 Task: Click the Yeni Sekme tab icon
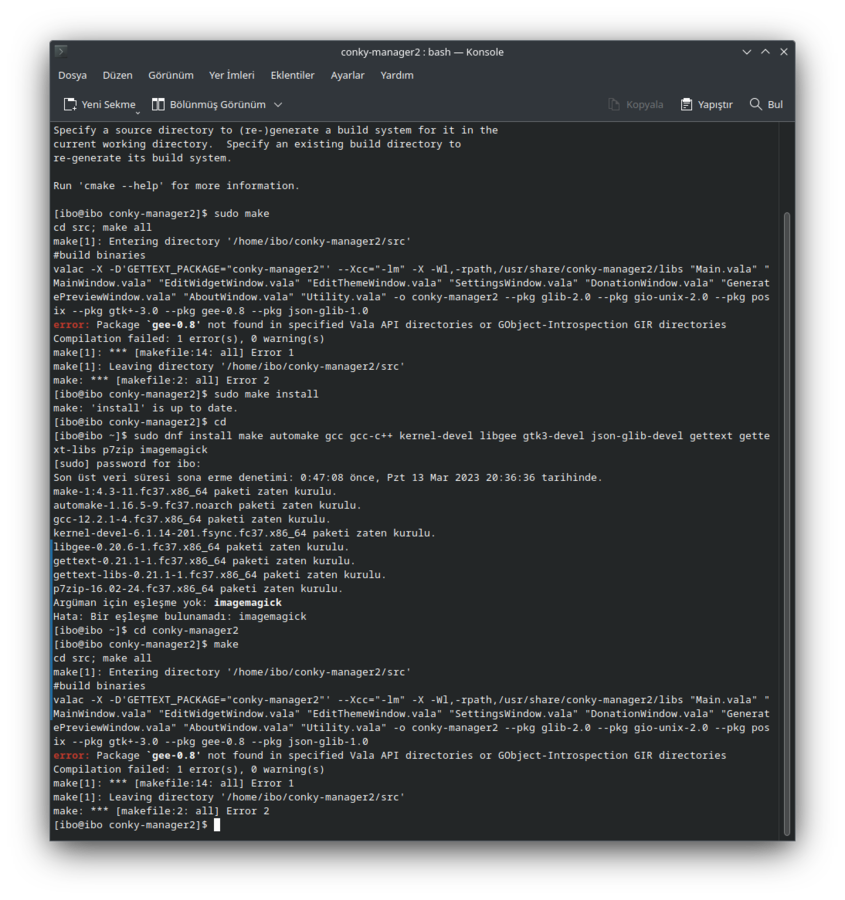(70, 104)
